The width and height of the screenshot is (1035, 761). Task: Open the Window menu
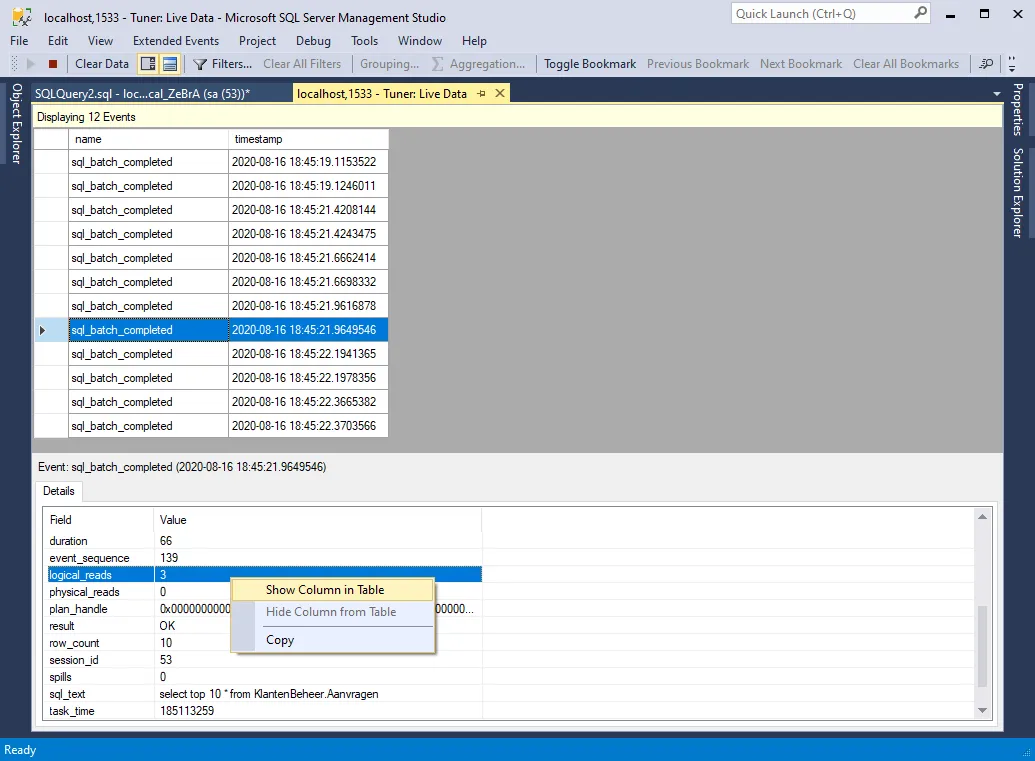tap(420, 41)
